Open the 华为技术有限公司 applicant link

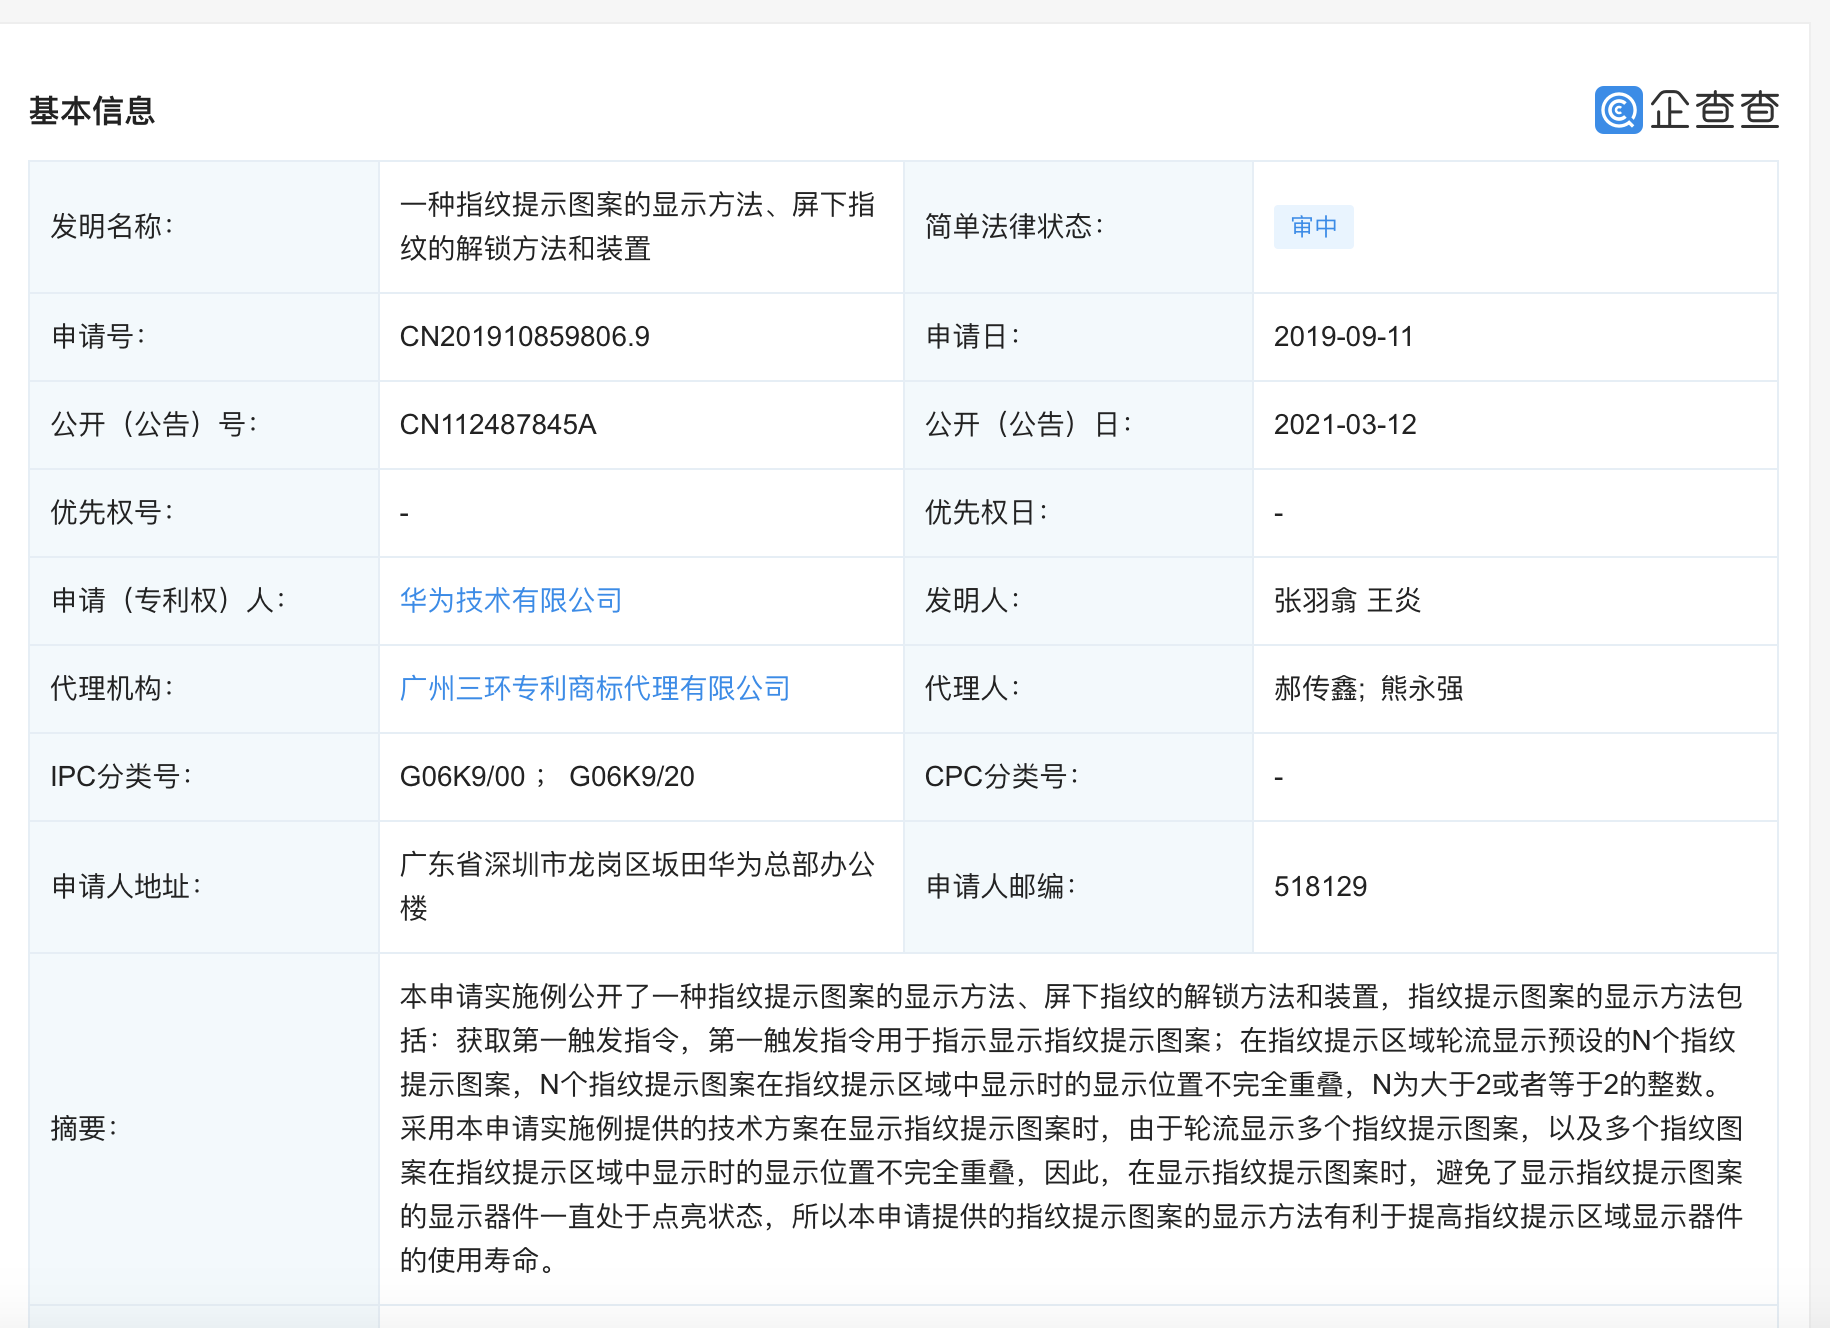(x=510, y=601)
